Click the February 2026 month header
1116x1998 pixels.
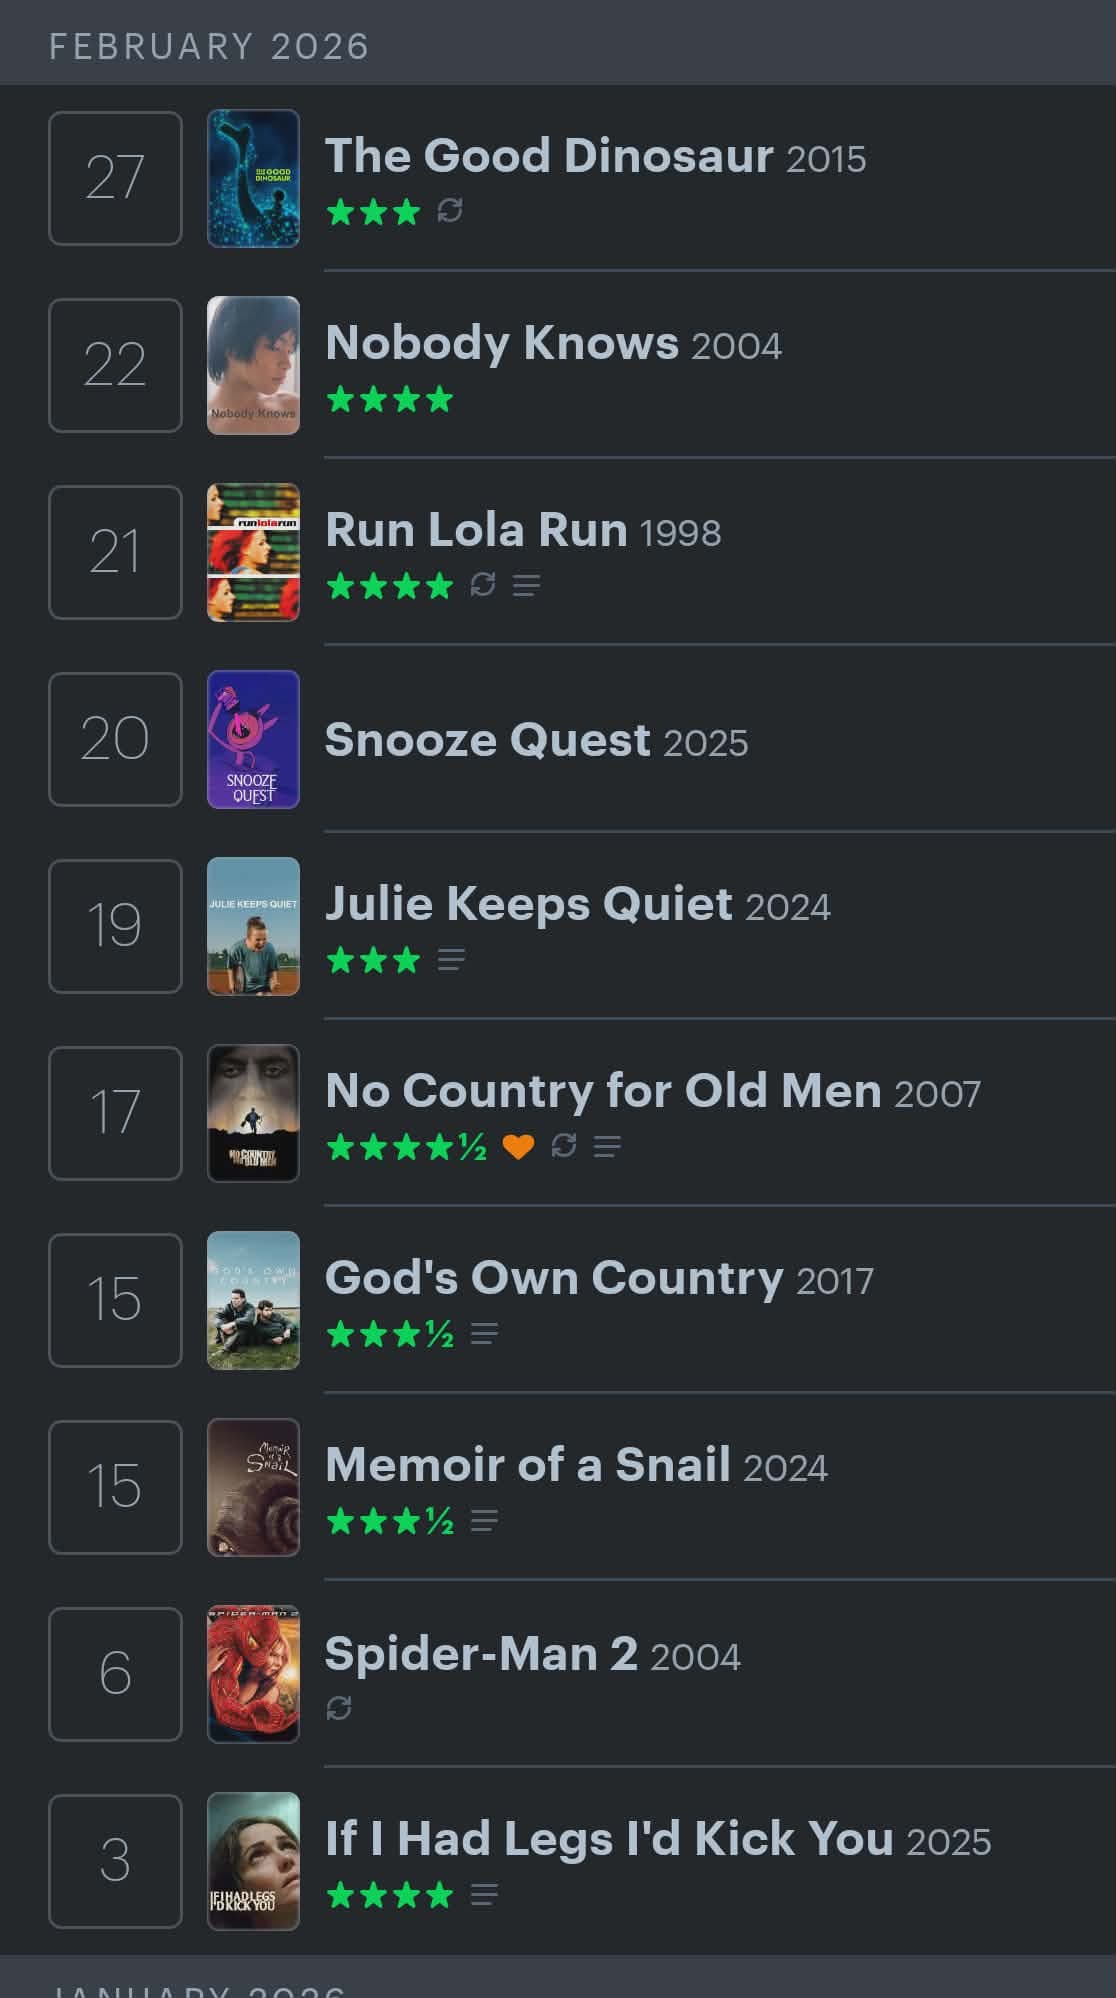(x=209, y=46)
